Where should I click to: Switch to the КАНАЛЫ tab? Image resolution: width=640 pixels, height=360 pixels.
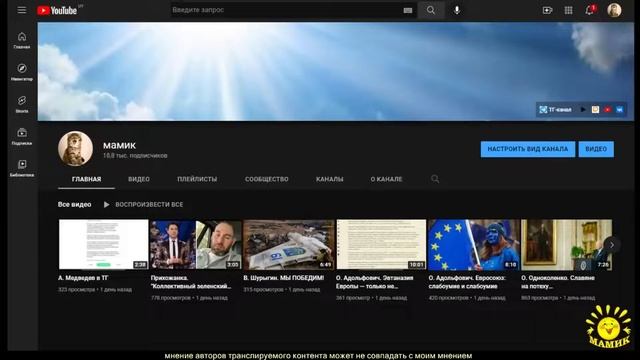[329, 179]
